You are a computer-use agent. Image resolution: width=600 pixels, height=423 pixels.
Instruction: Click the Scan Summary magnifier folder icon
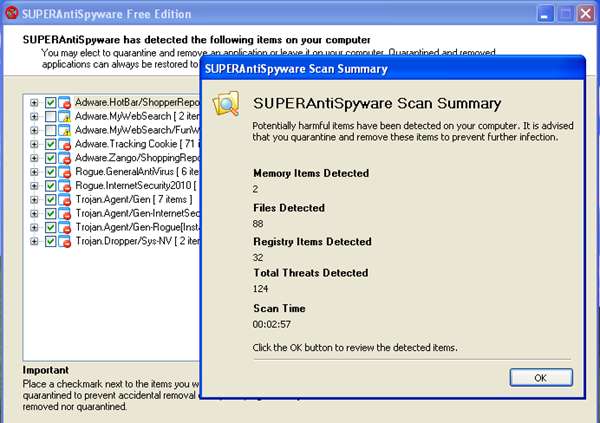pyautogui.click(x=226, y=103)
